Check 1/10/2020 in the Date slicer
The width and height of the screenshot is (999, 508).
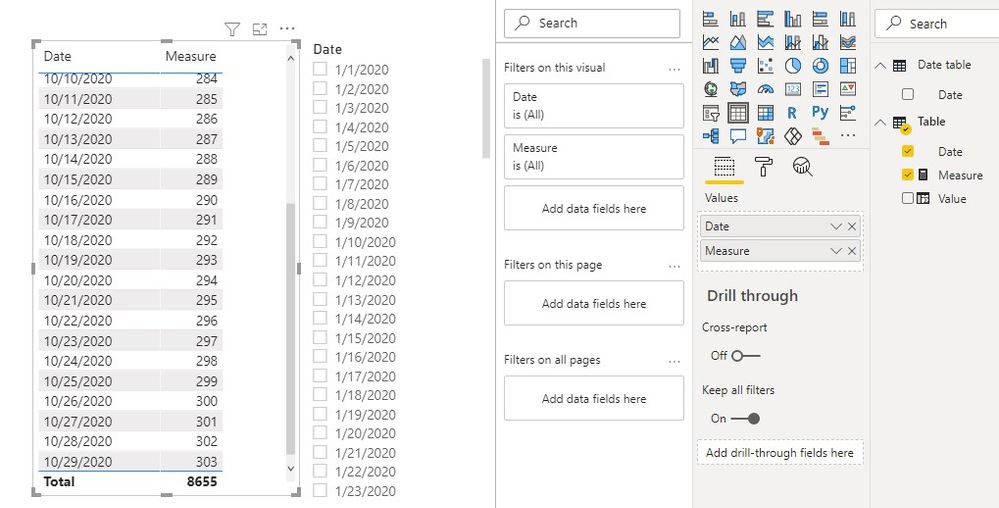(320, 242)
